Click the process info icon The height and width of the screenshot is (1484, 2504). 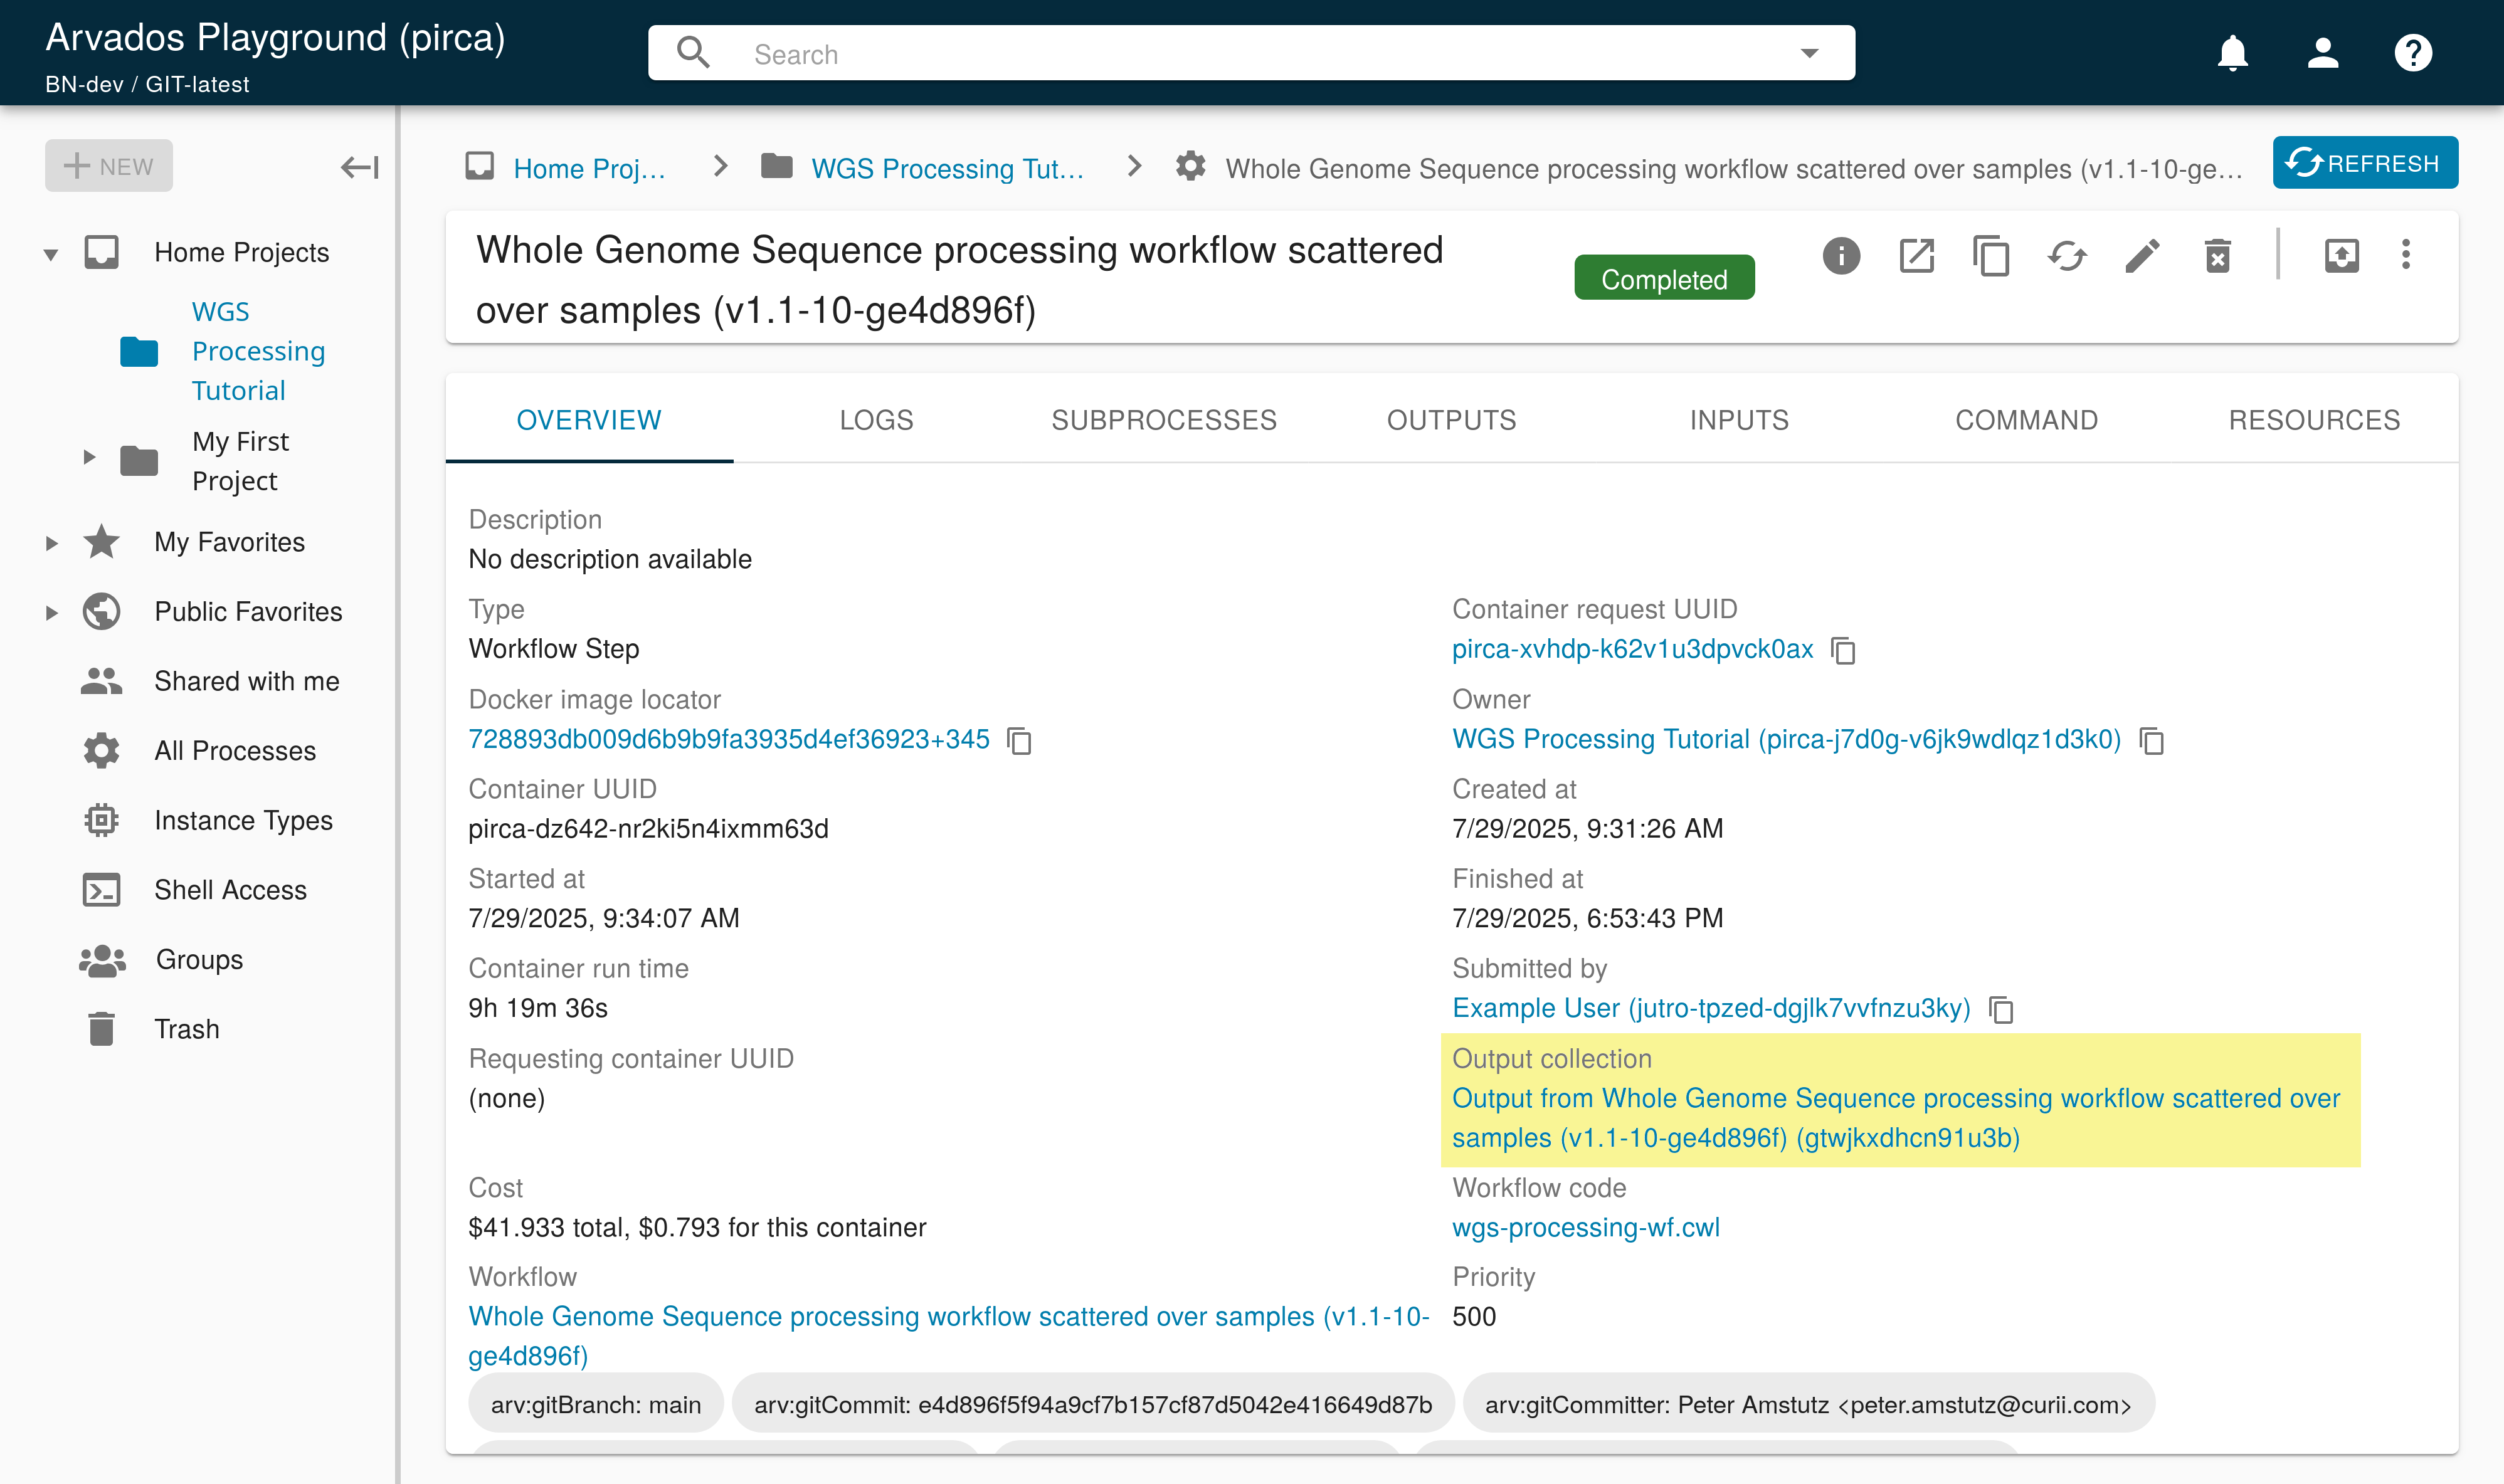point(1841,256)
